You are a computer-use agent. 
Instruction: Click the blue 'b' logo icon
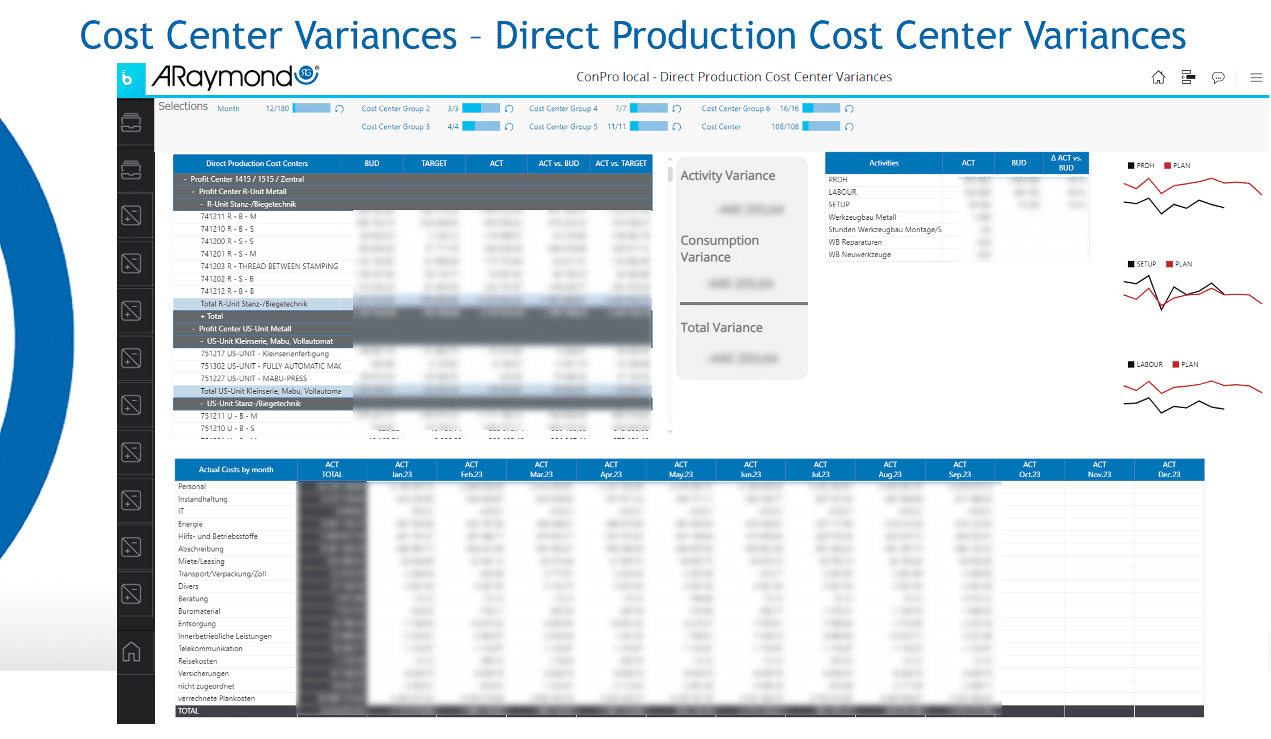click(x=130, y=78)
